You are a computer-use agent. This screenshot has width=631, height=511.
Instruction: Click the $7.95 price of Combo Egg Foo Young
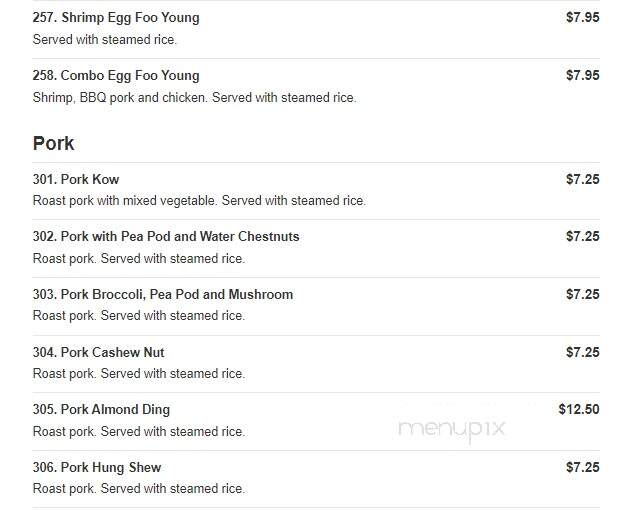click(582, 75)
